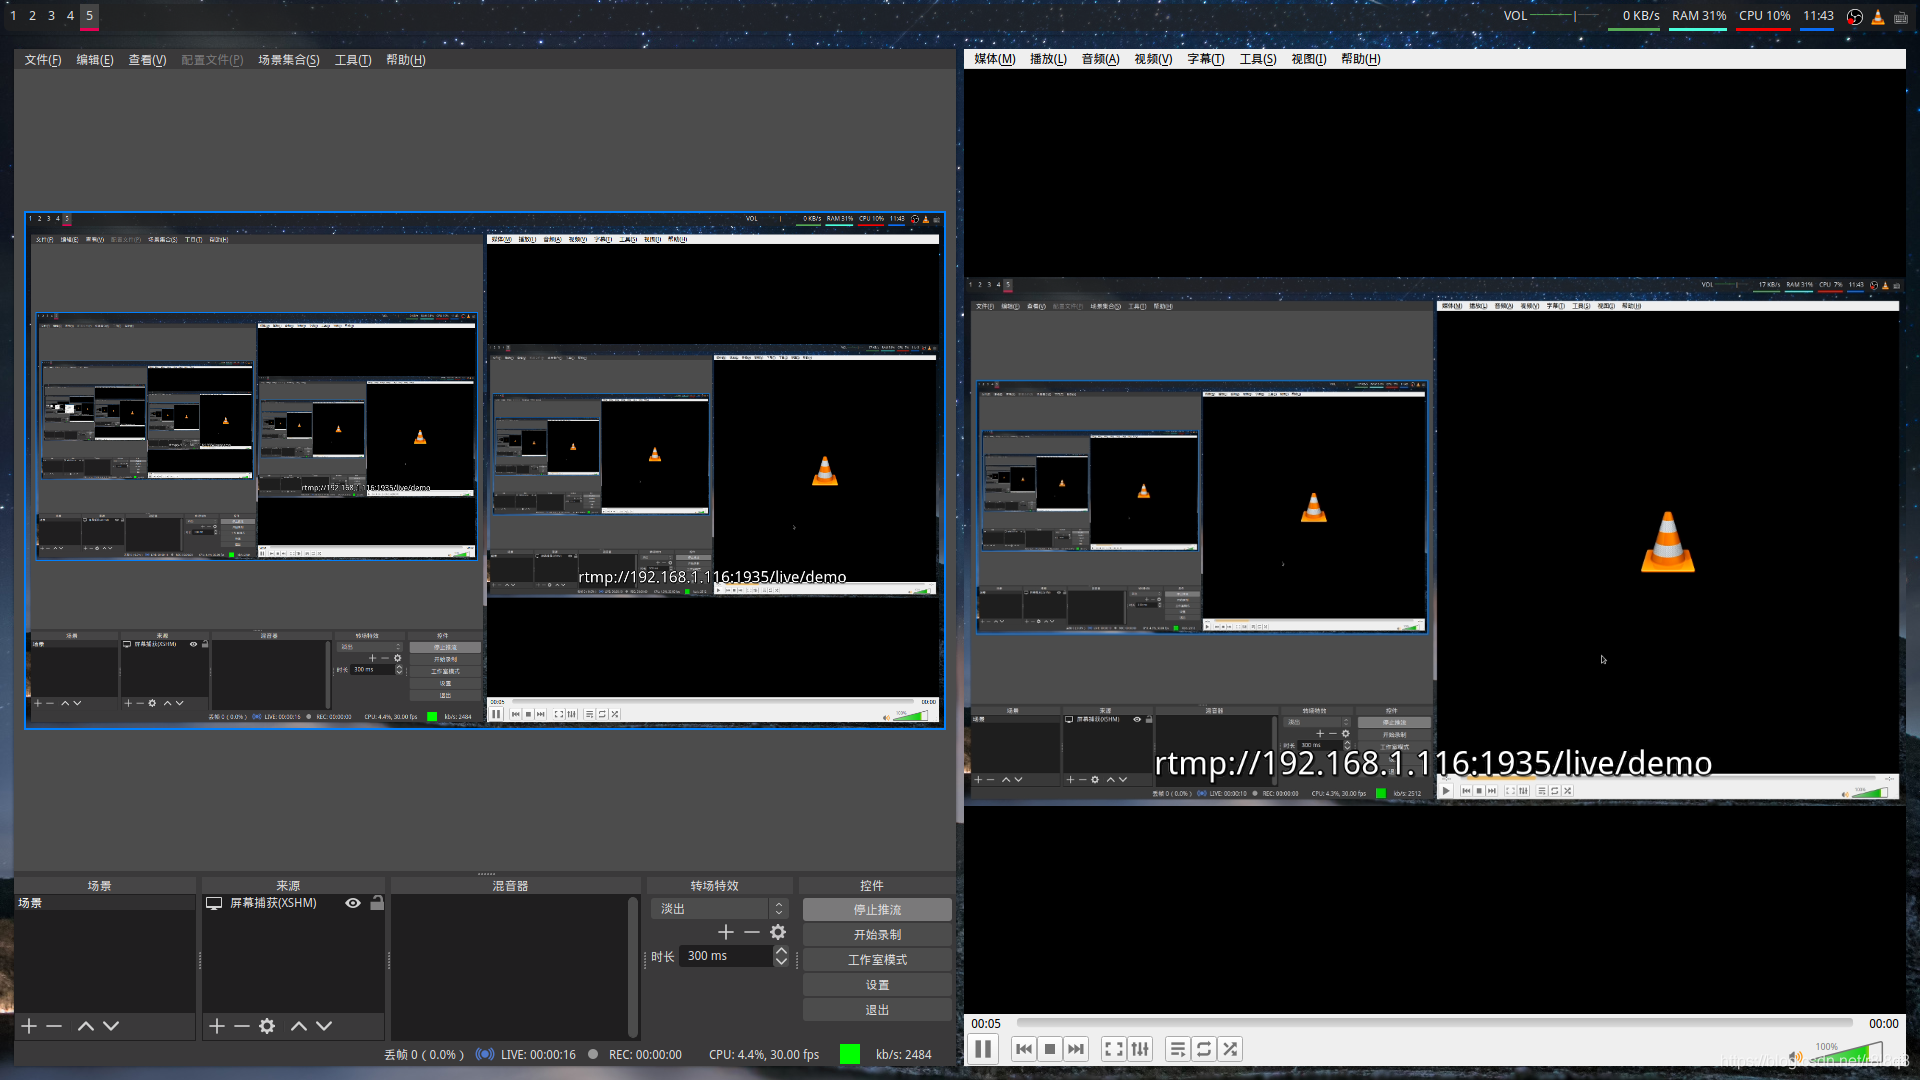Increase transition duration stepper up
The width and height of the screenshot is (1920, 1080).
pyautogui.click(x=781, y=951)
